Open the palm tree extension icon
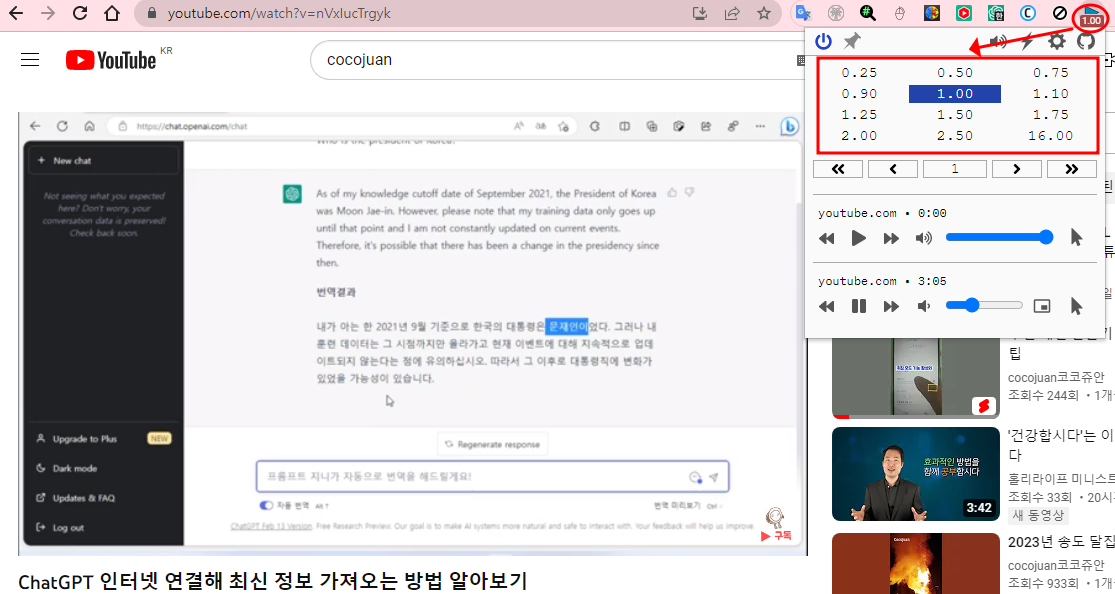This screenshot has height=594, width=1115. pyautogui.click(x=836, y=14)
